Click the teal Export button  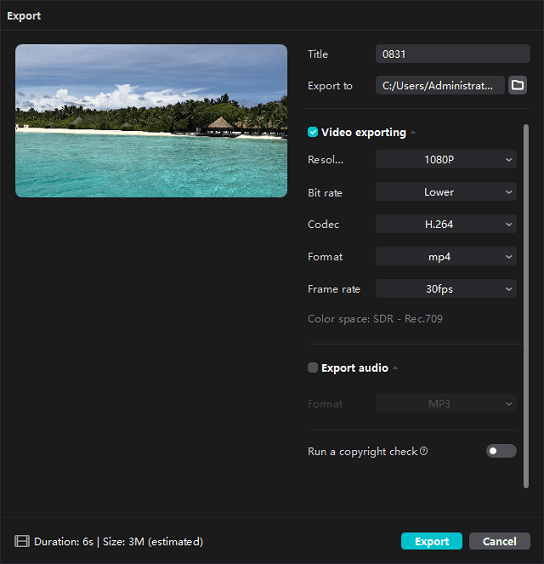click(431, 541)
